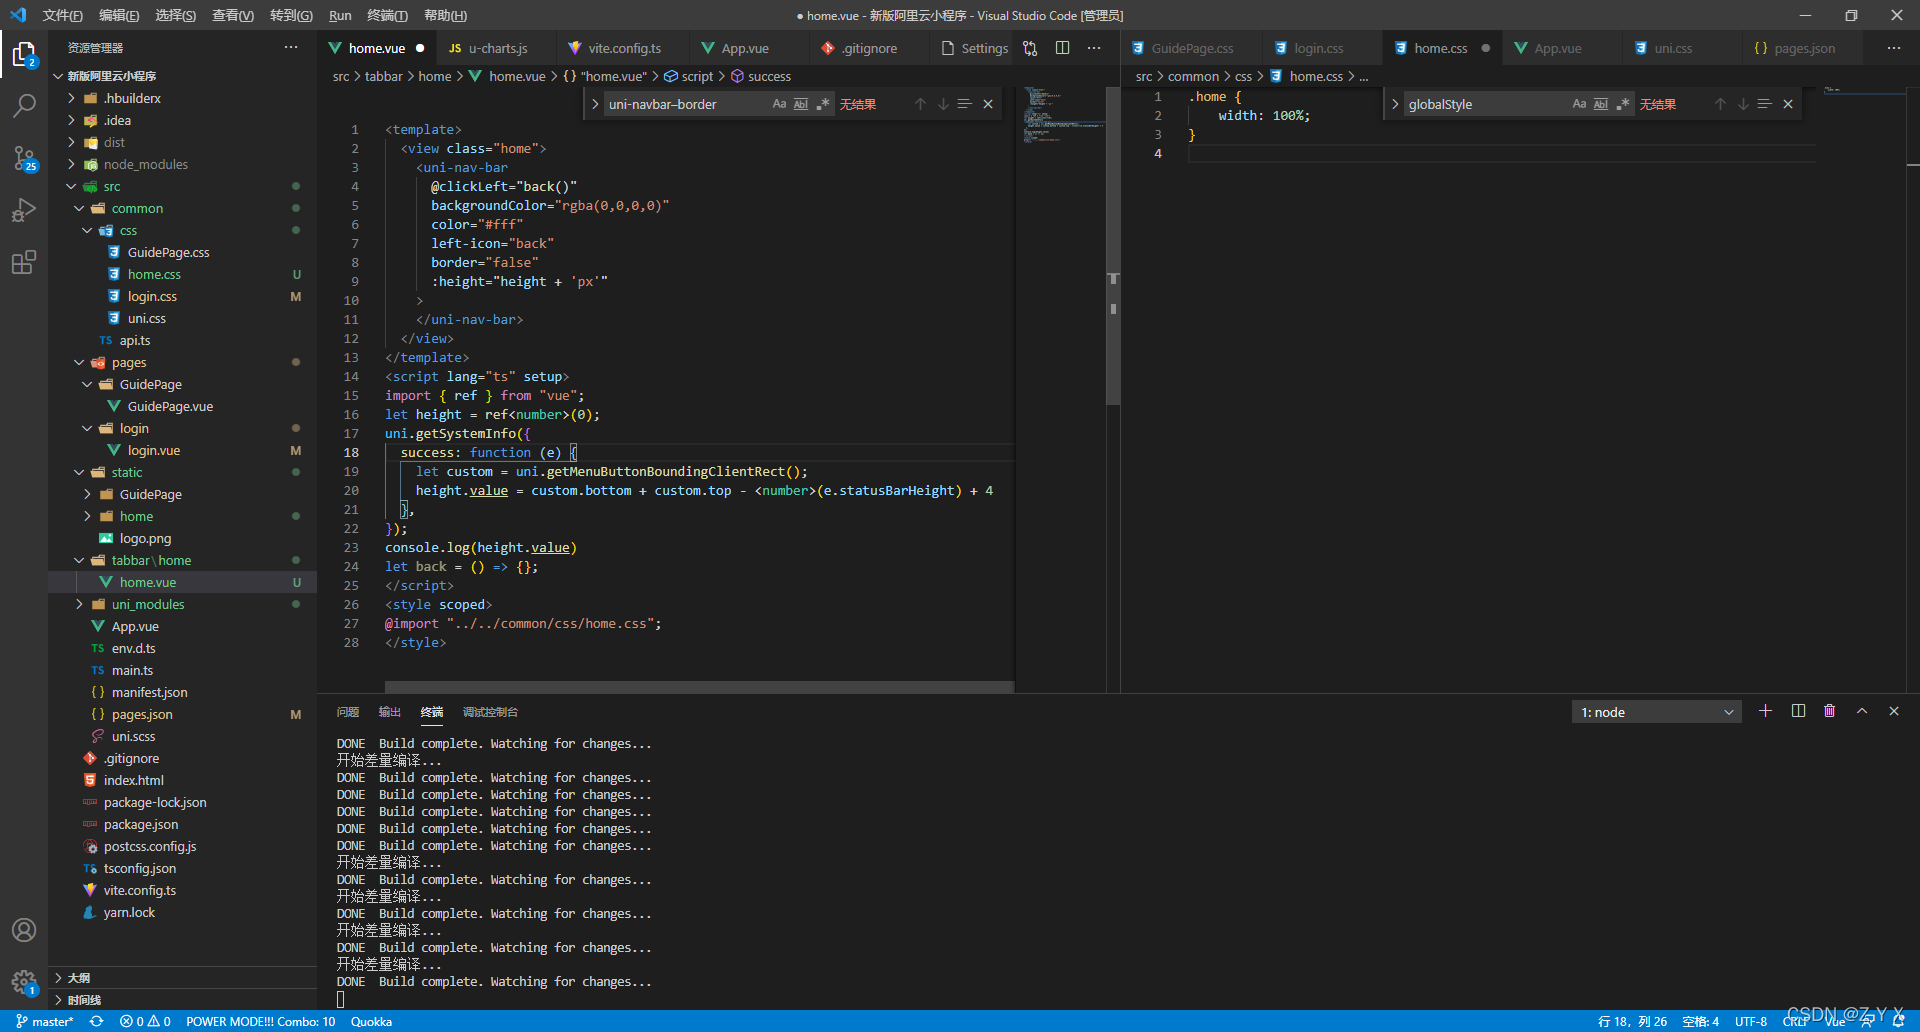
Task: Toggle Match Case in left find widget
Action: pos(779,104)
